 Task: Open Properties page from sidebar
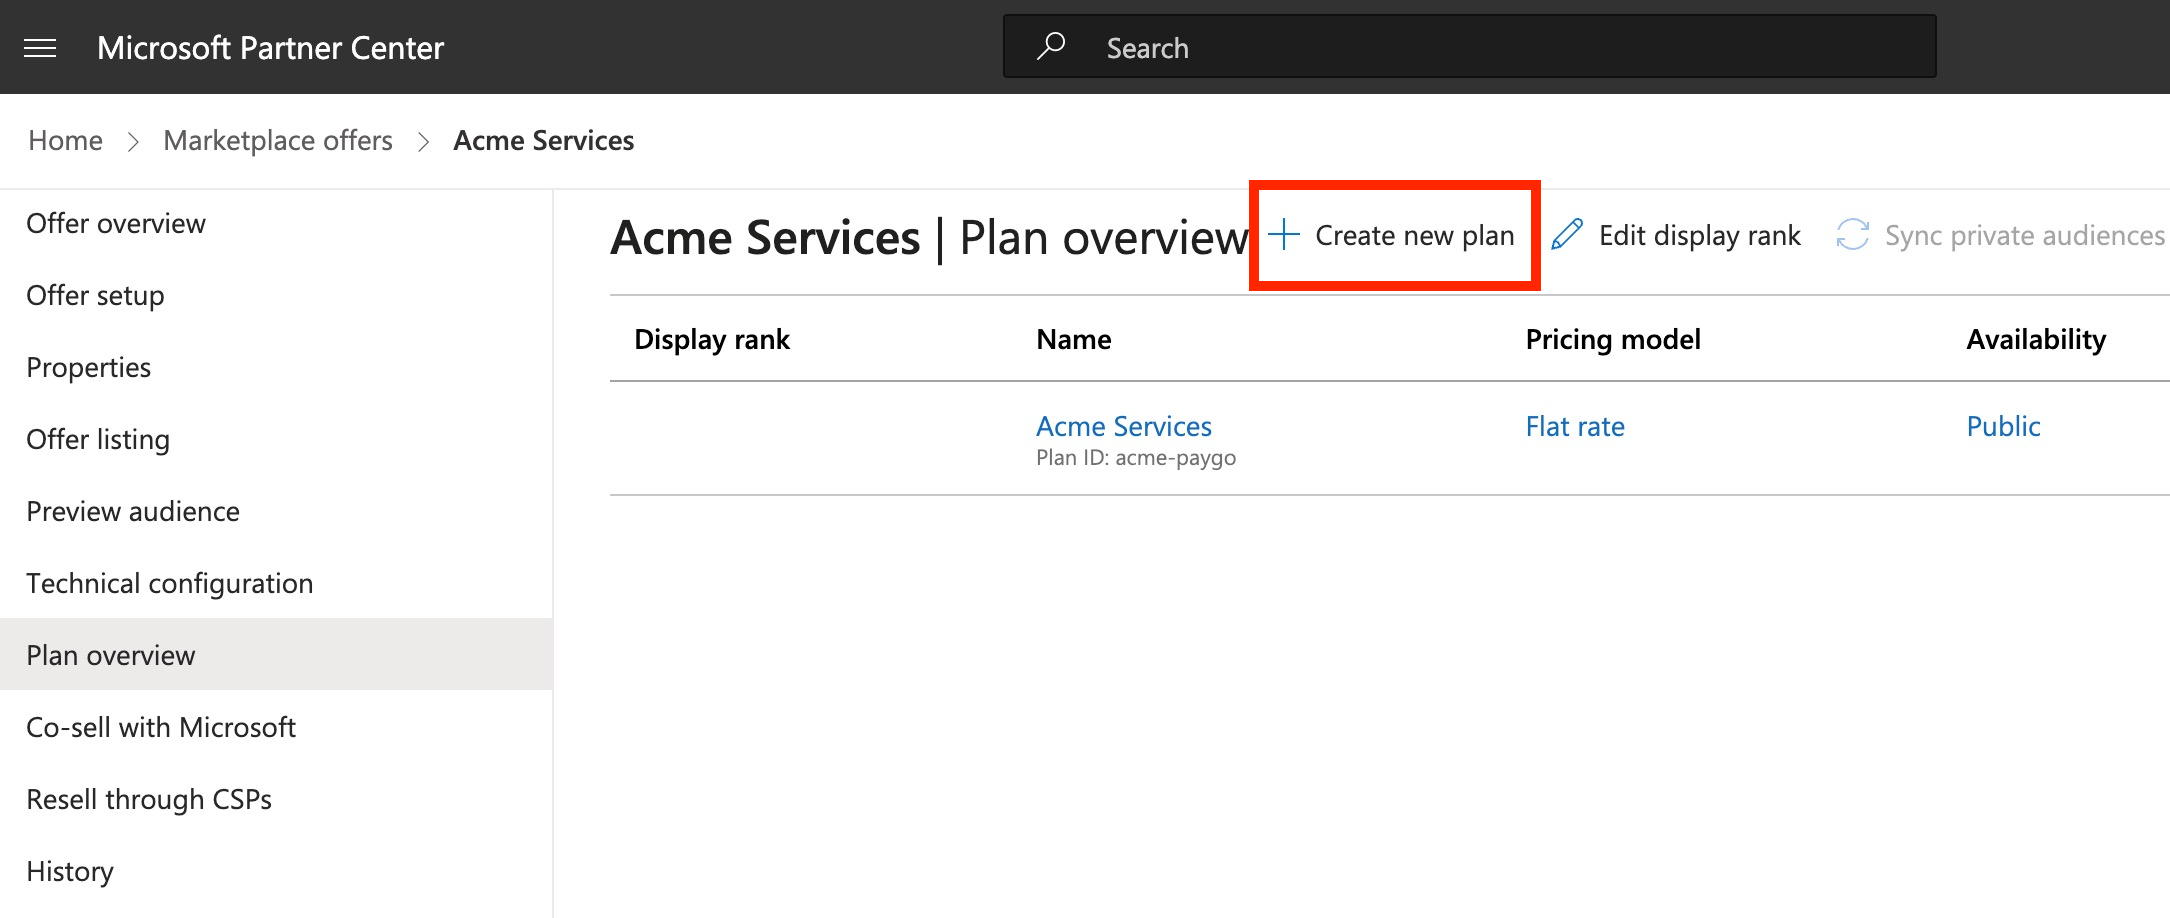tap(88, 368)
